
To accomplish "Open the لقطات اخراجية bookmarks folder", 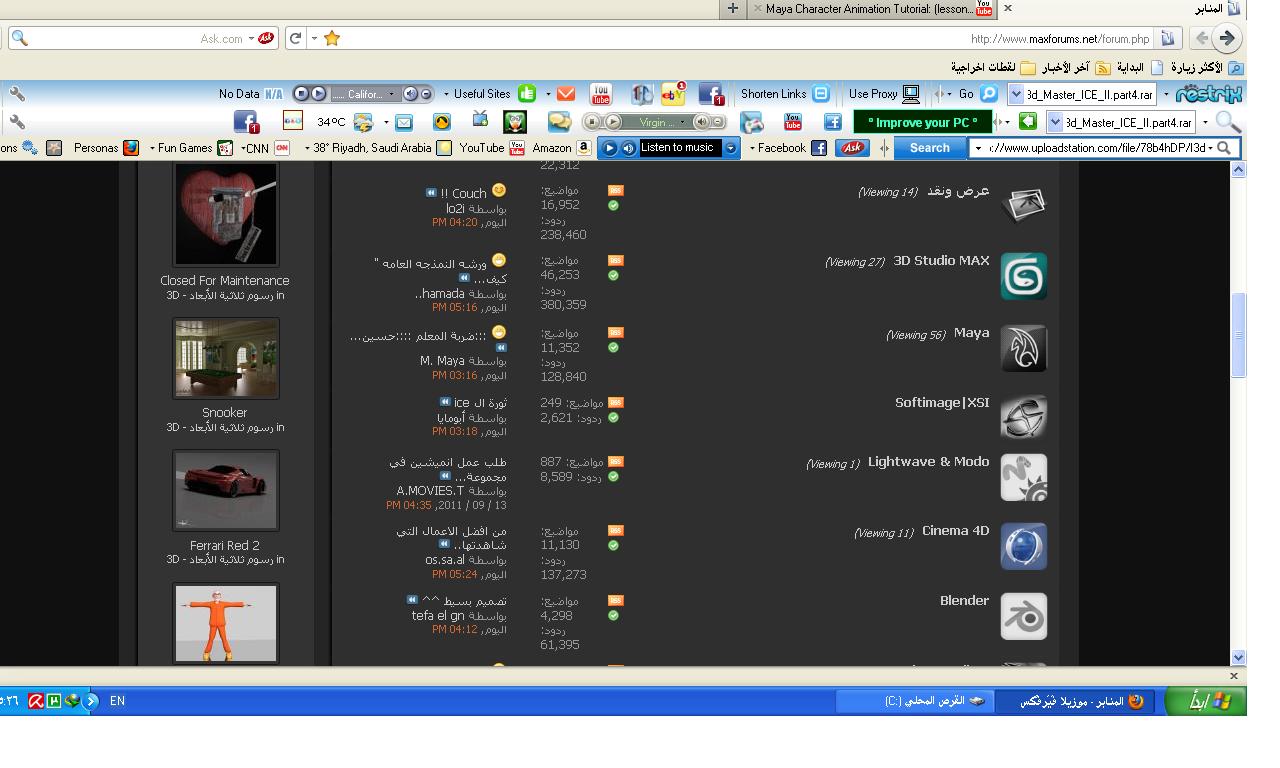I will 991,68.
